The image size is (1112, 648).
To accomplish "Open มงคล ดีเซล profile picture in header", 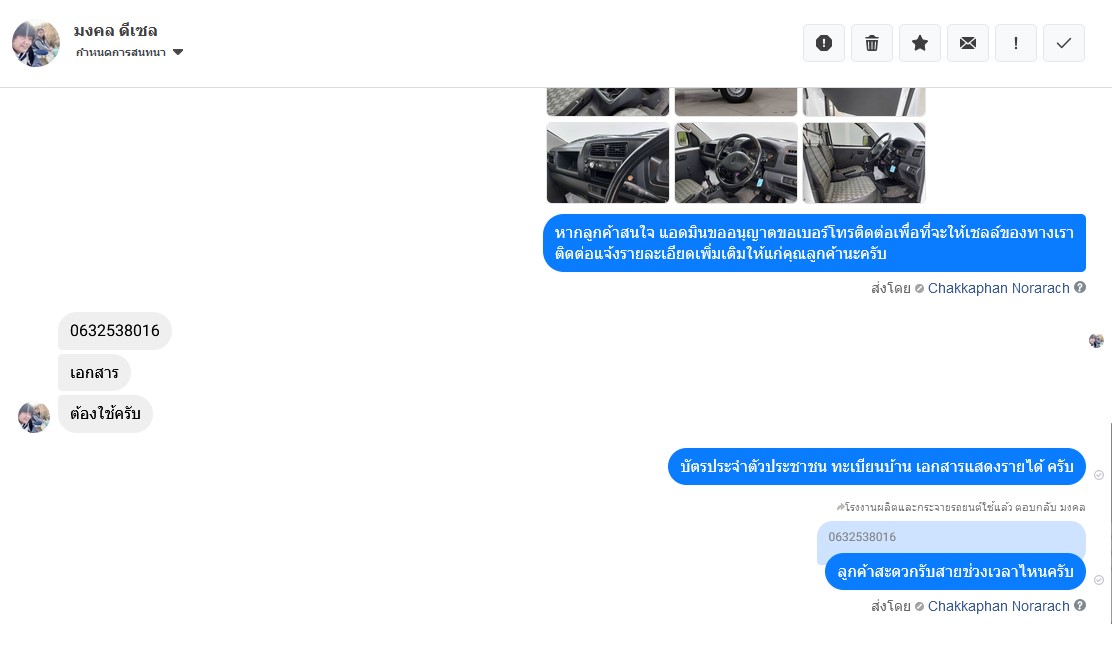I will [x=36, y=43].
